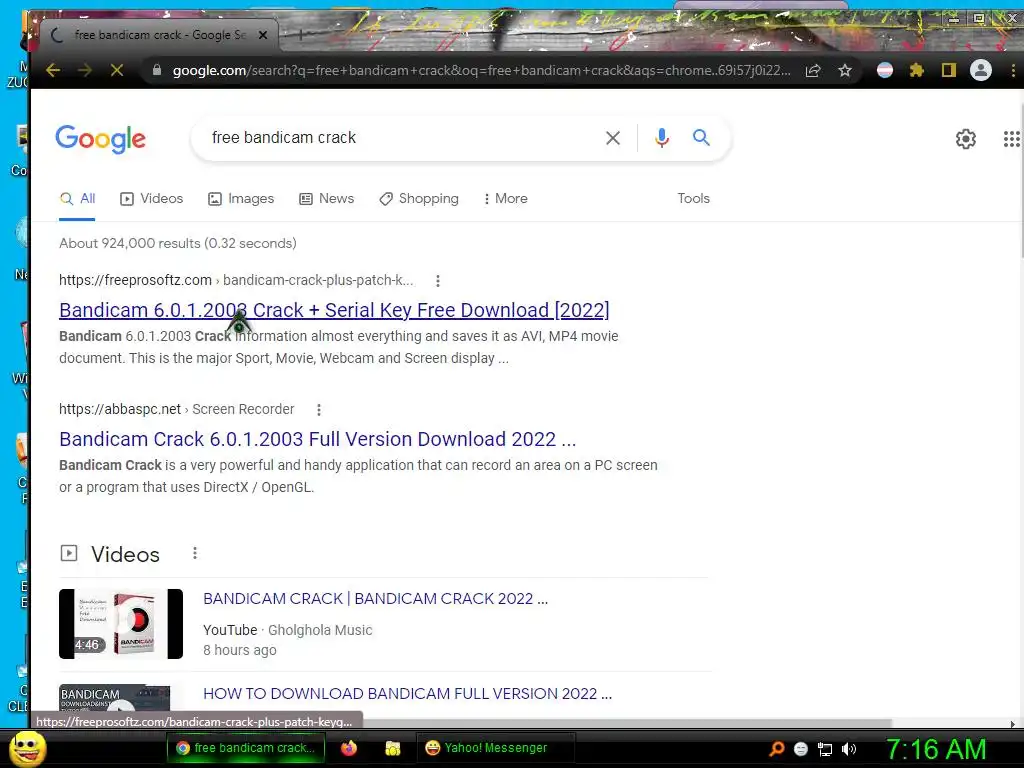Click the https://abbaspc.net breadcrumb URL
Viewport: 1024px width, 768px height.
(120, 409)
